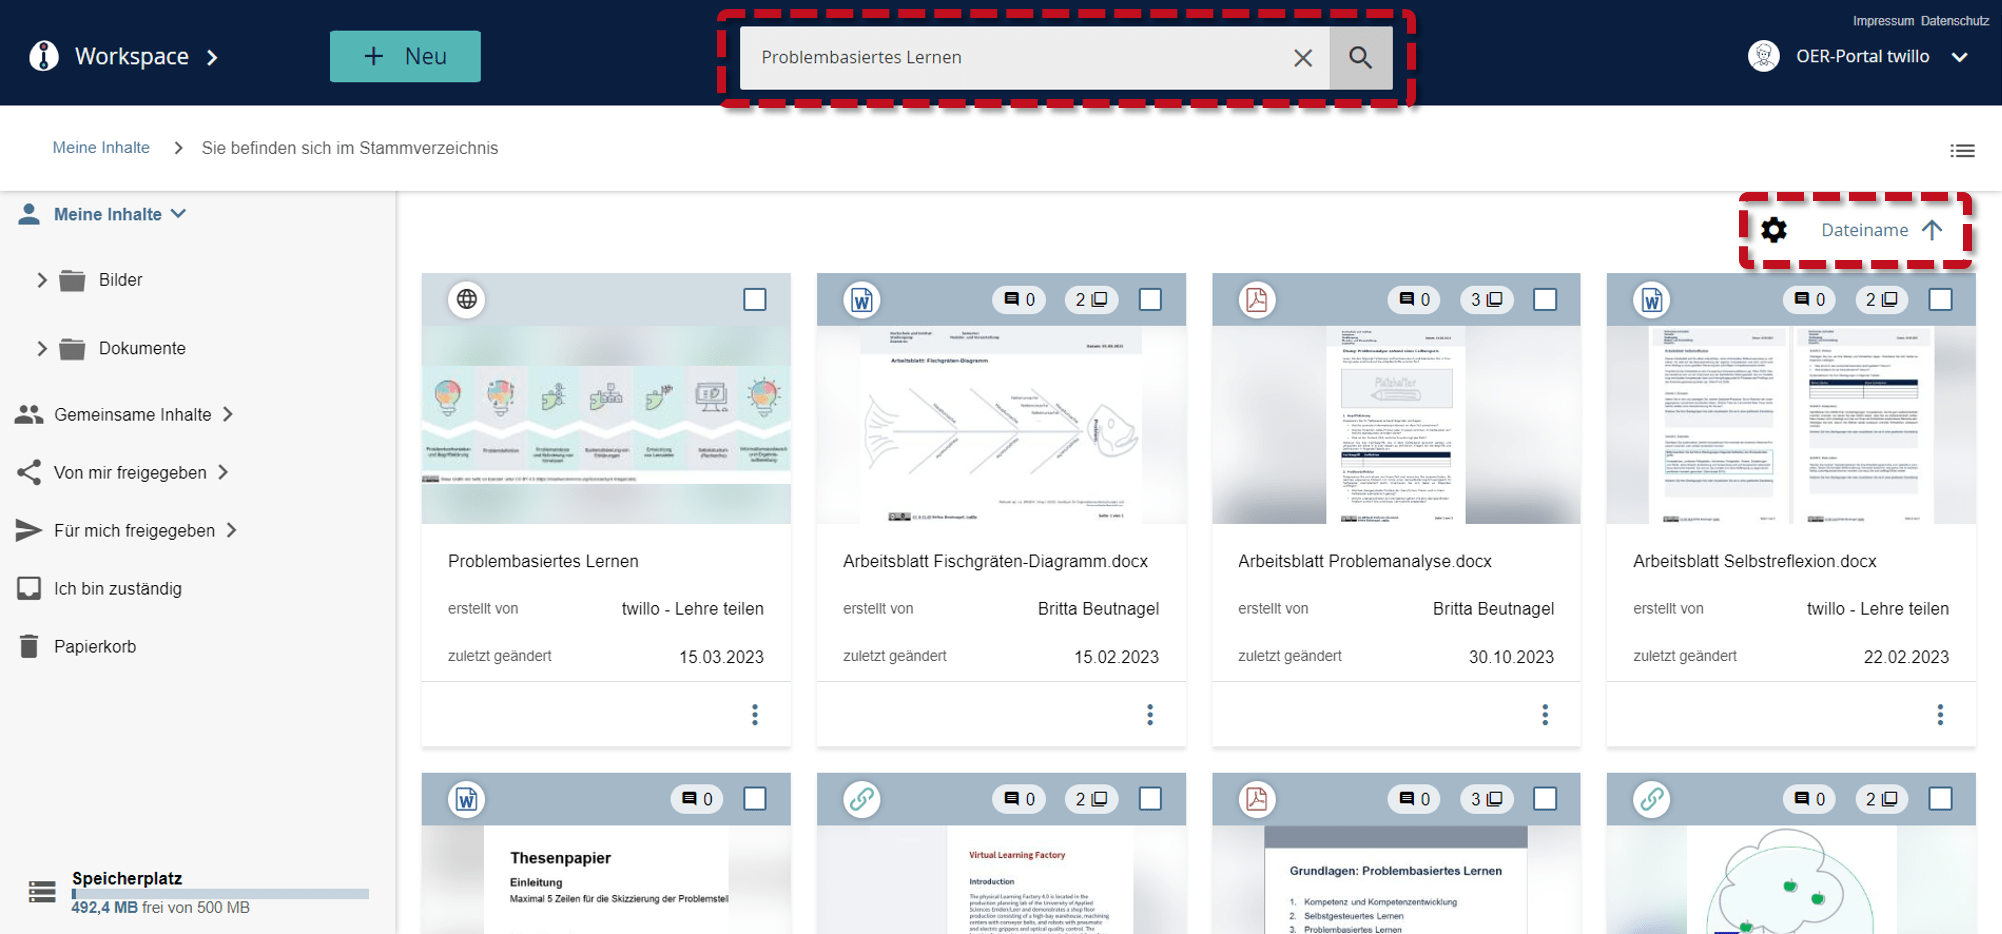Open the OER-Portal twillo user dropdown
Viewport: 2002px width, 934px height.
1959,57
